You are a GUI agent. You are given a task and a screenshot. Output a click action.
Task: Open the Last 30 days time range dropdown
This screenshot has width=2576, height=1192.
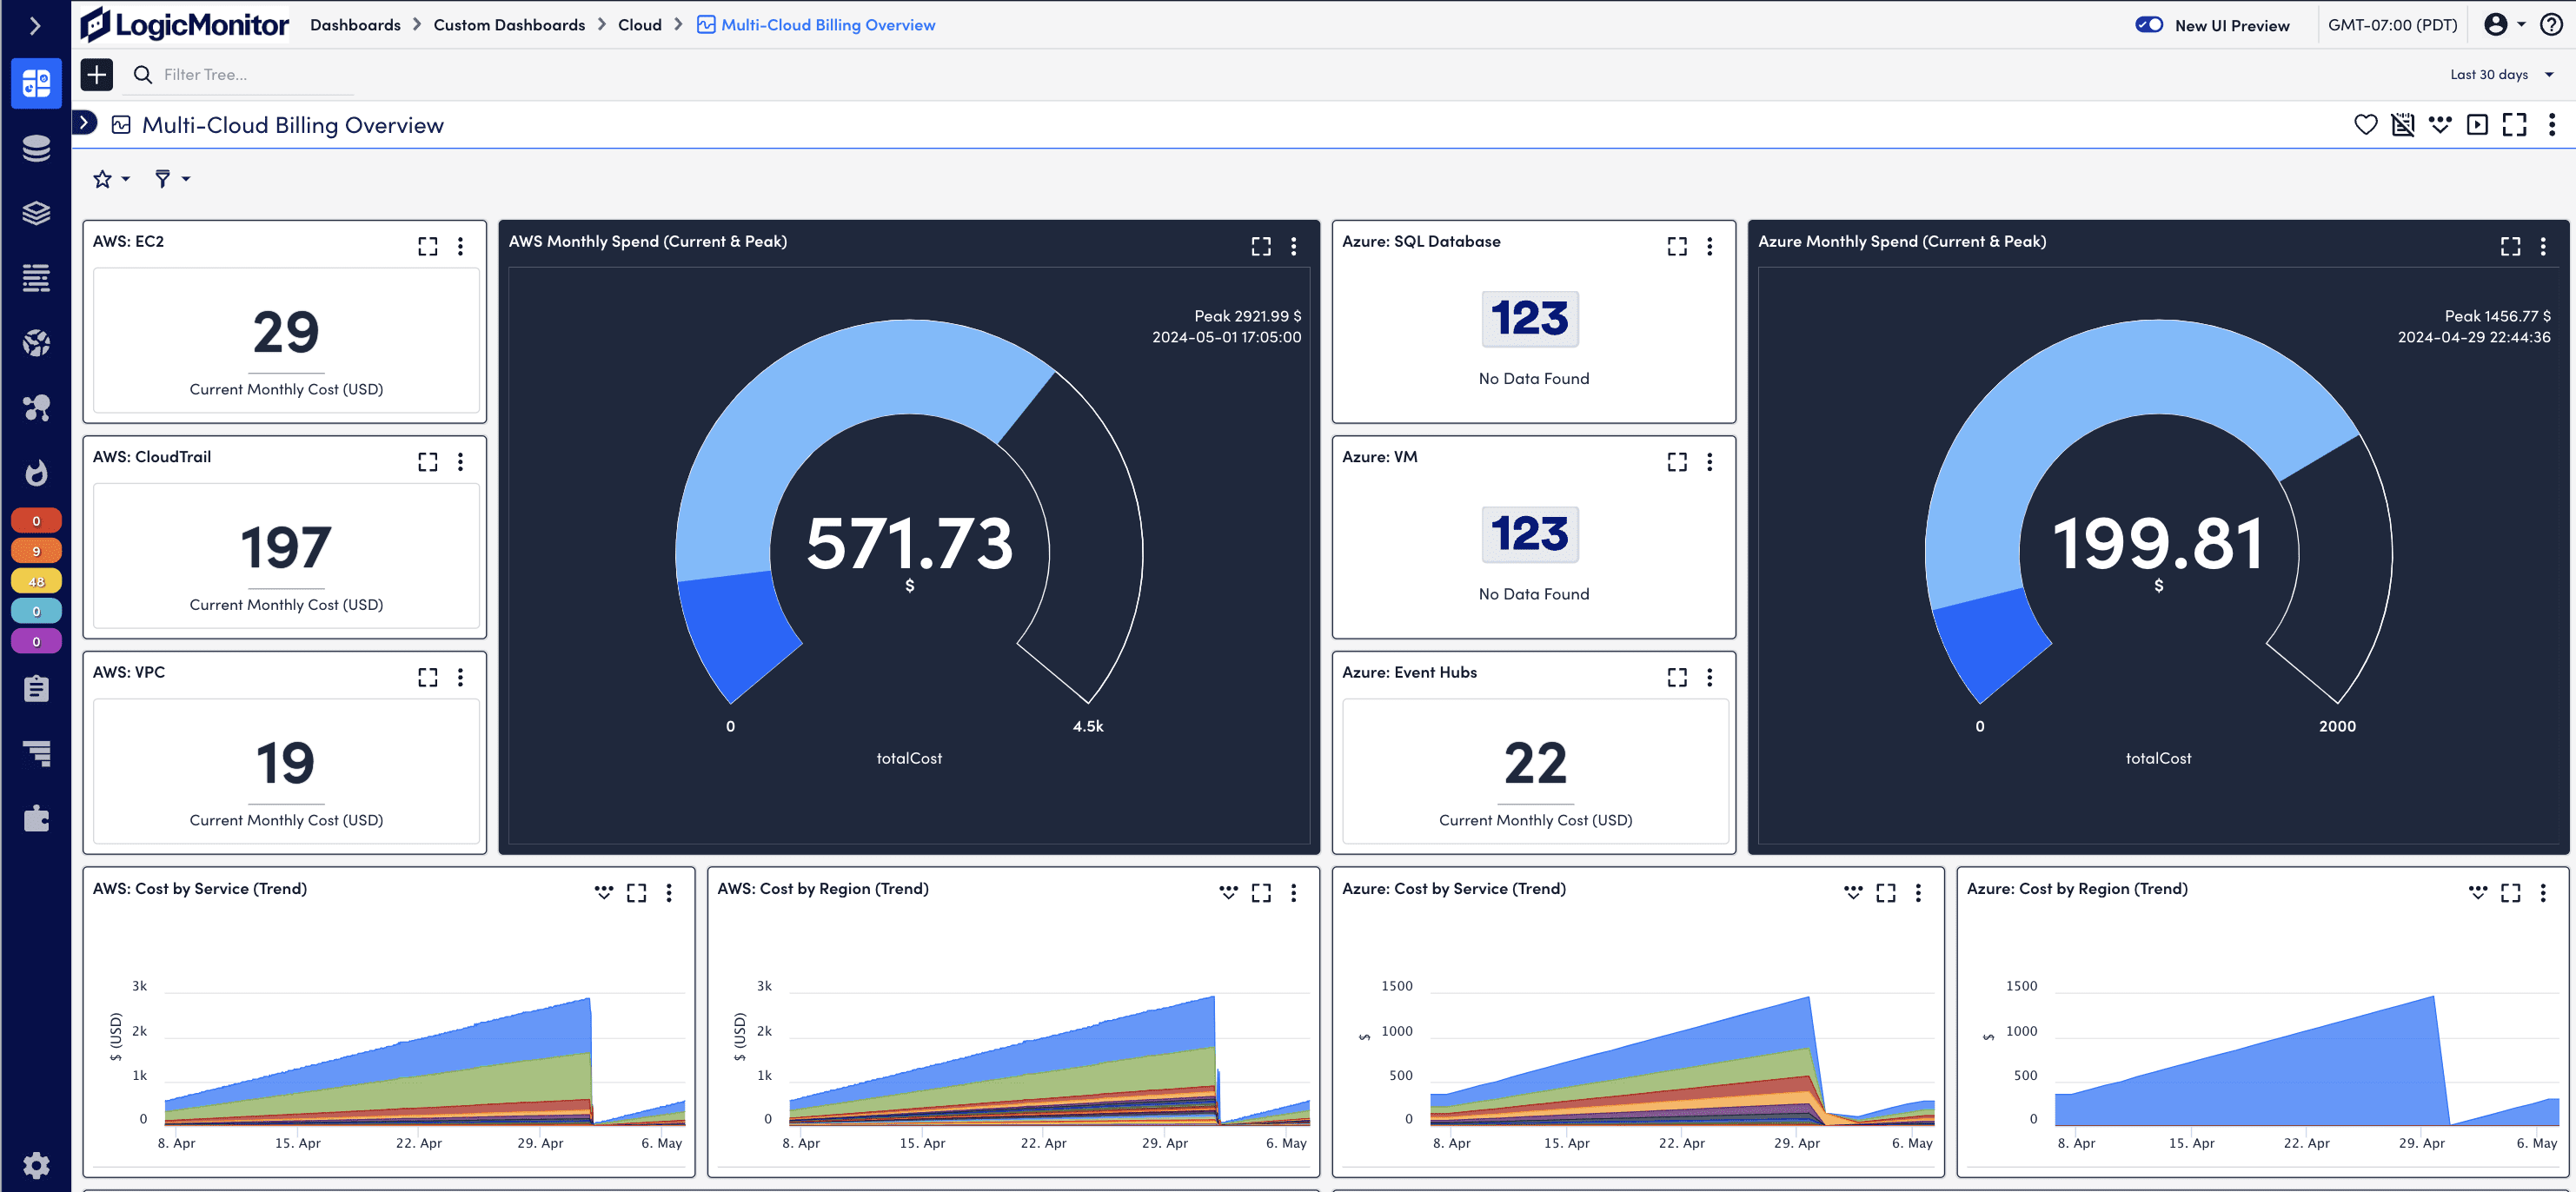click(2502, 74)
